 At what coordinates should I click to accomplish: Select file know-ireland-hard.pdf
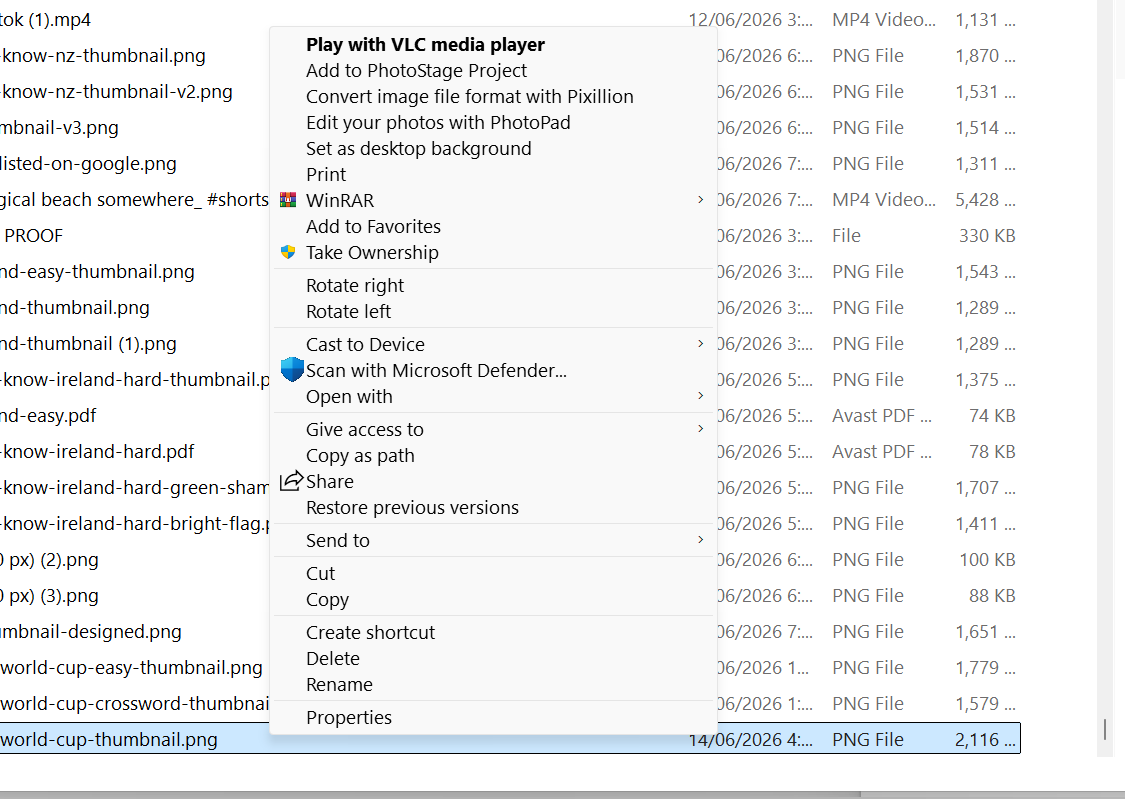pyautogui.click(x=97, y=452)
